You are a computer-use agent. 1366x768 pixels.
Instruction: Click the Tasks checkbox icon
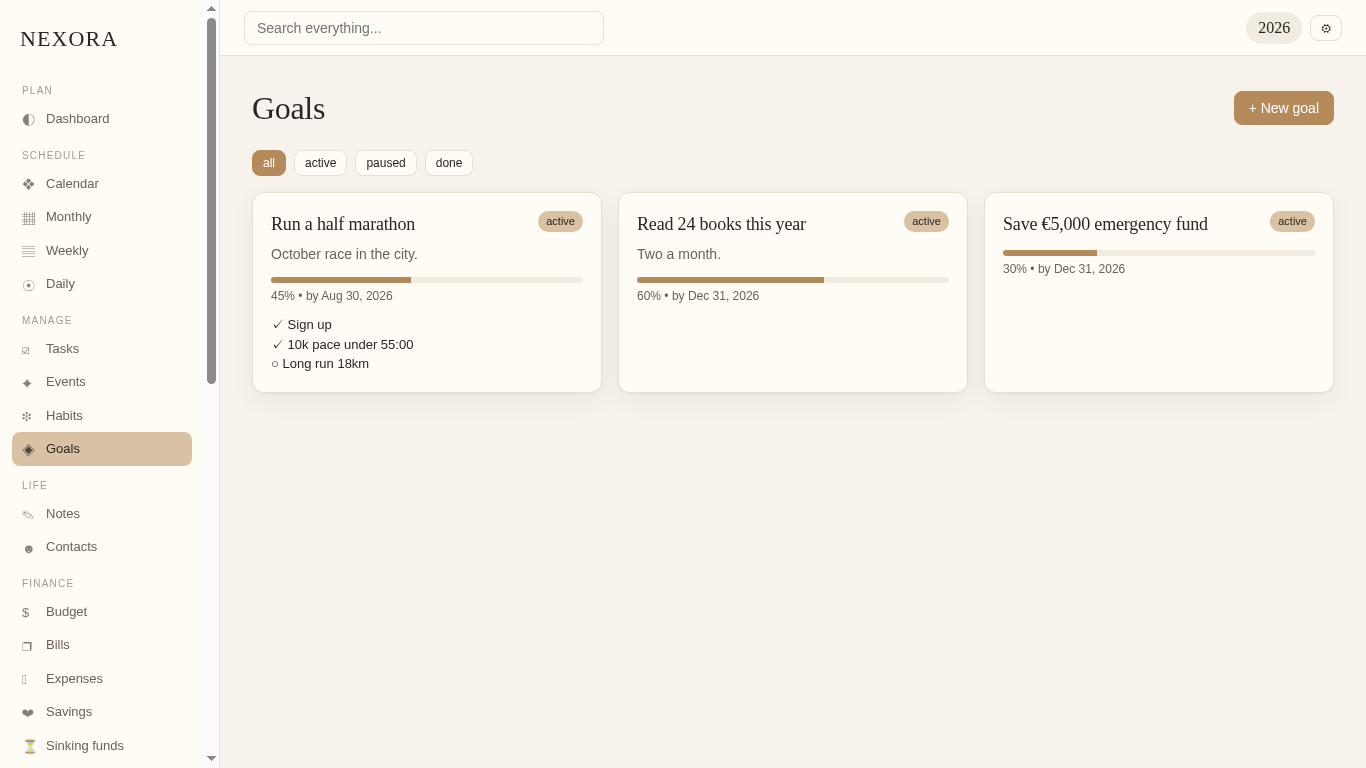click(x=28, y=349)
